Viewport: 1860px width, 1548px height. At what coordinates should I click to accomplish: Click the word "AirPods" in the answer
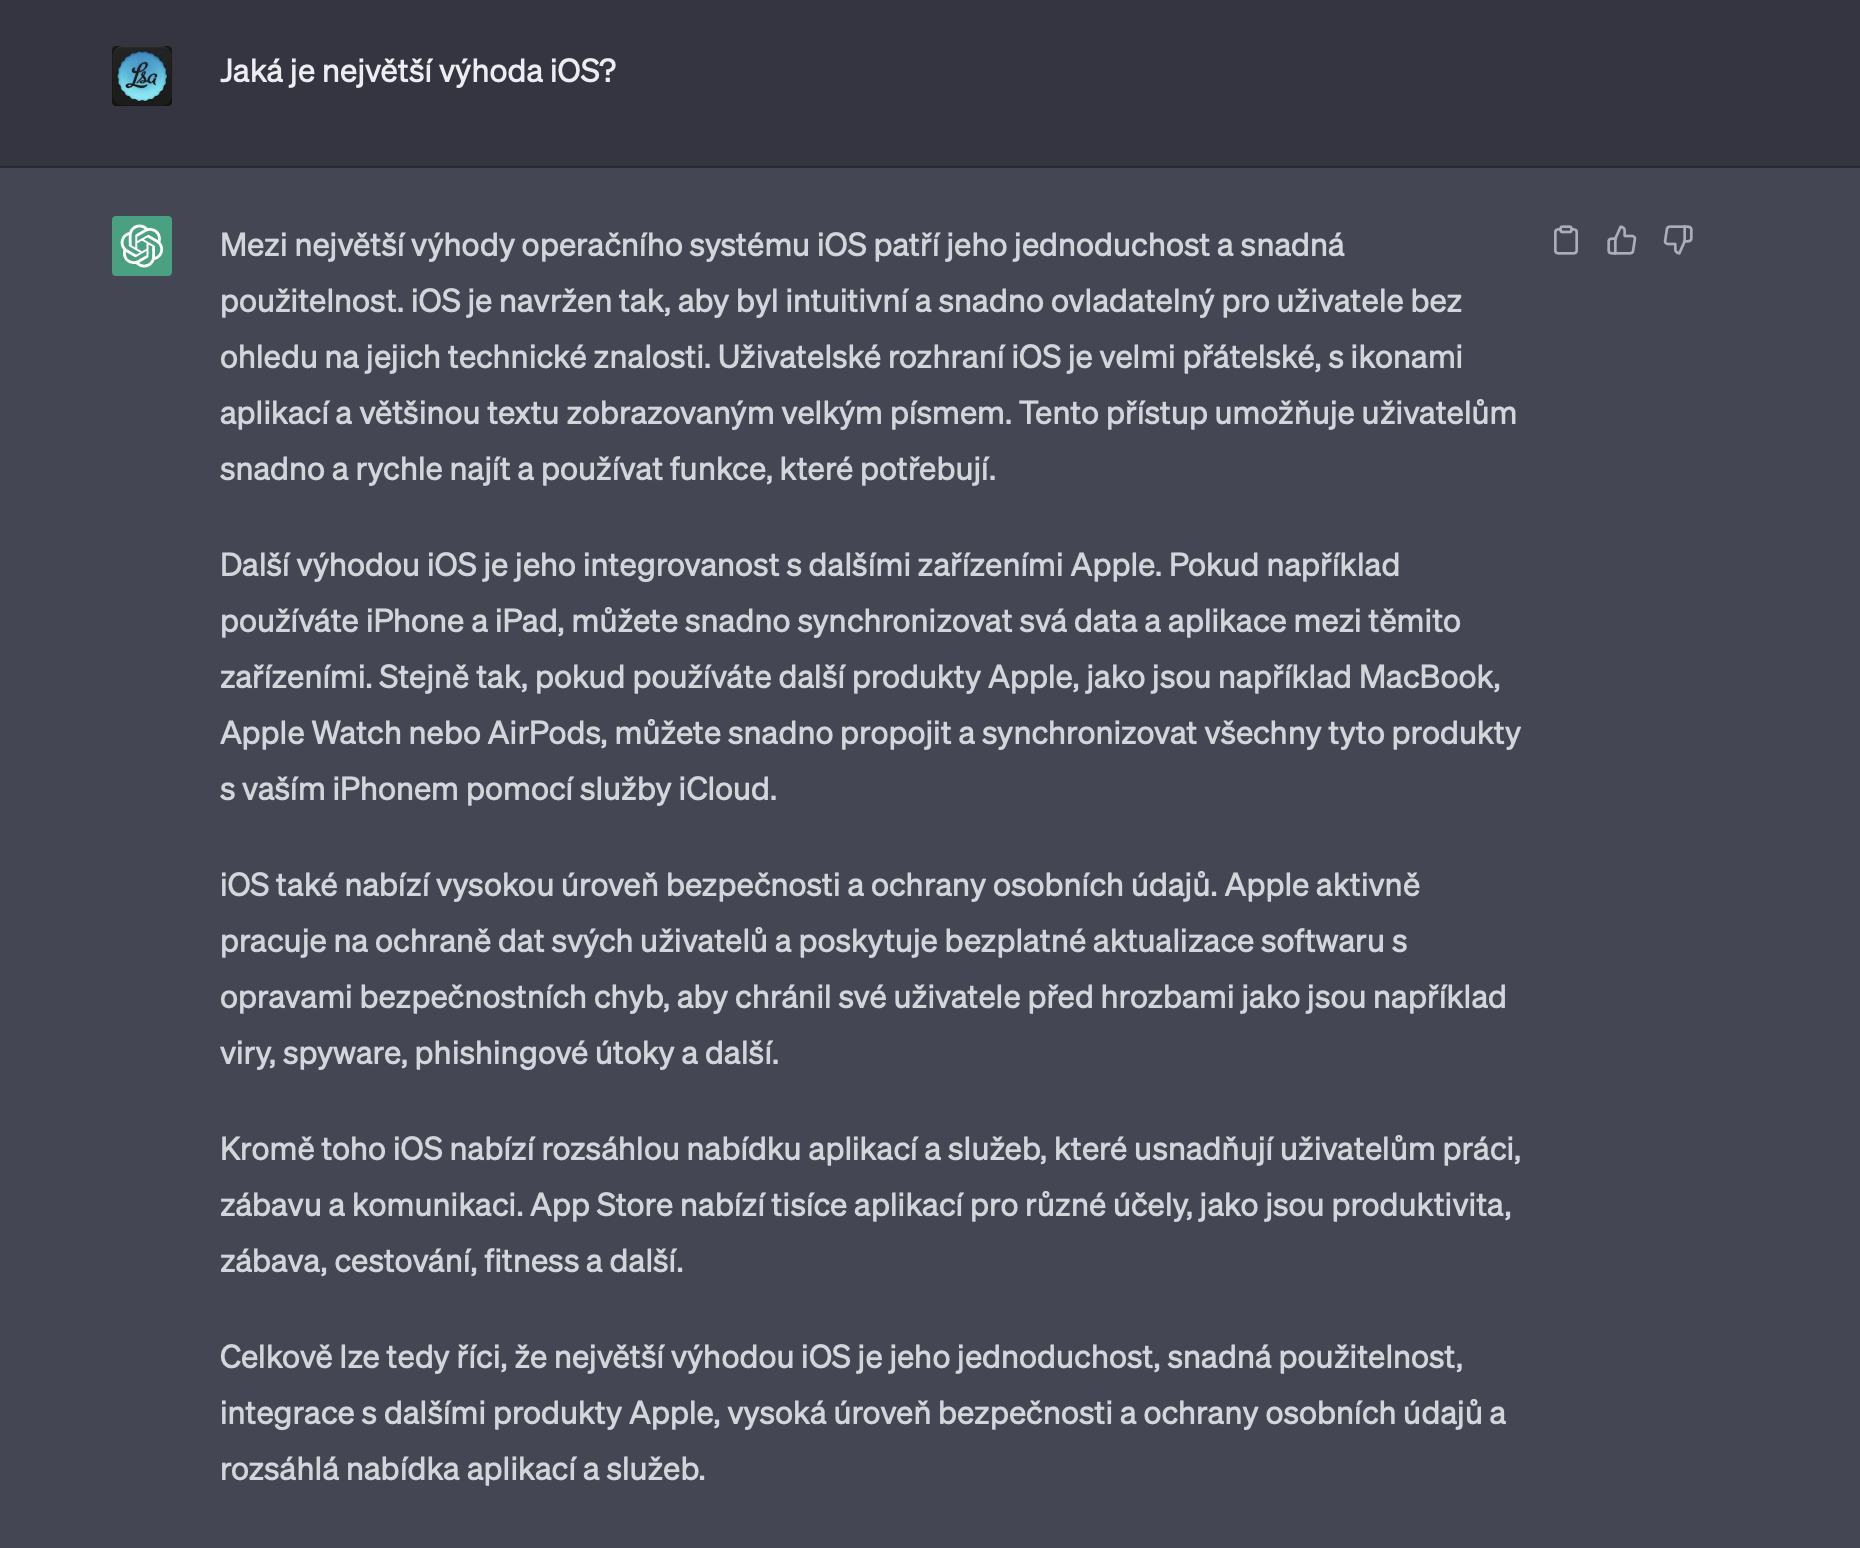coord(546,734)
